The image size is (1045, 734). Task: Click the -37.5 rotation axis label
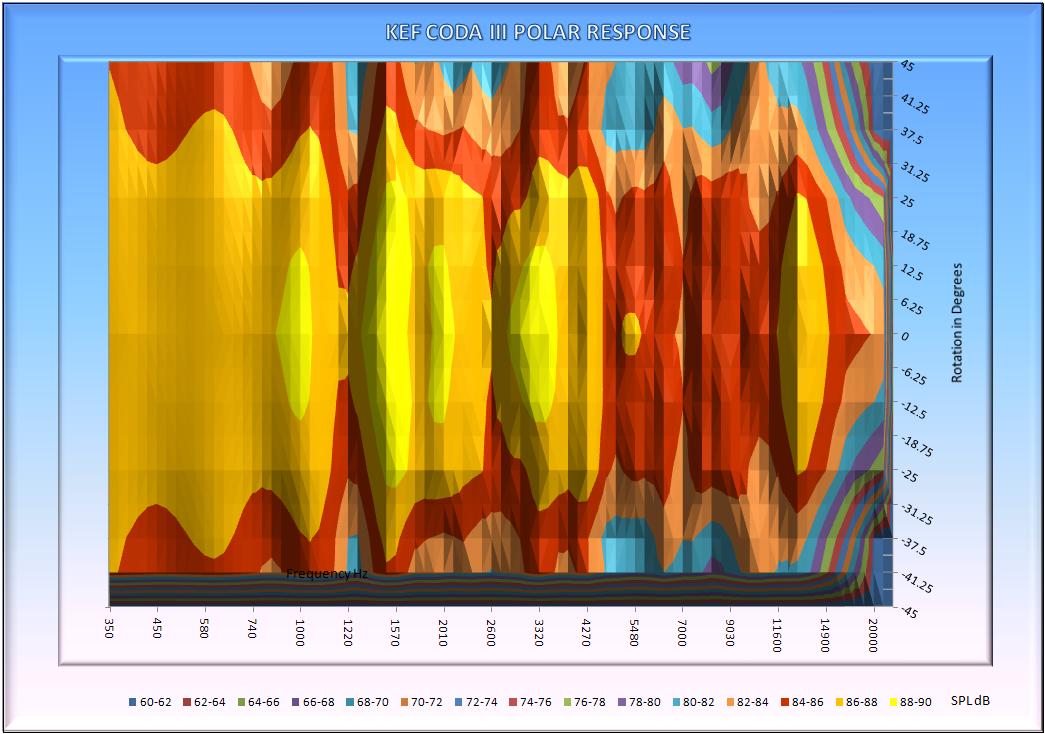click(914, 547)
